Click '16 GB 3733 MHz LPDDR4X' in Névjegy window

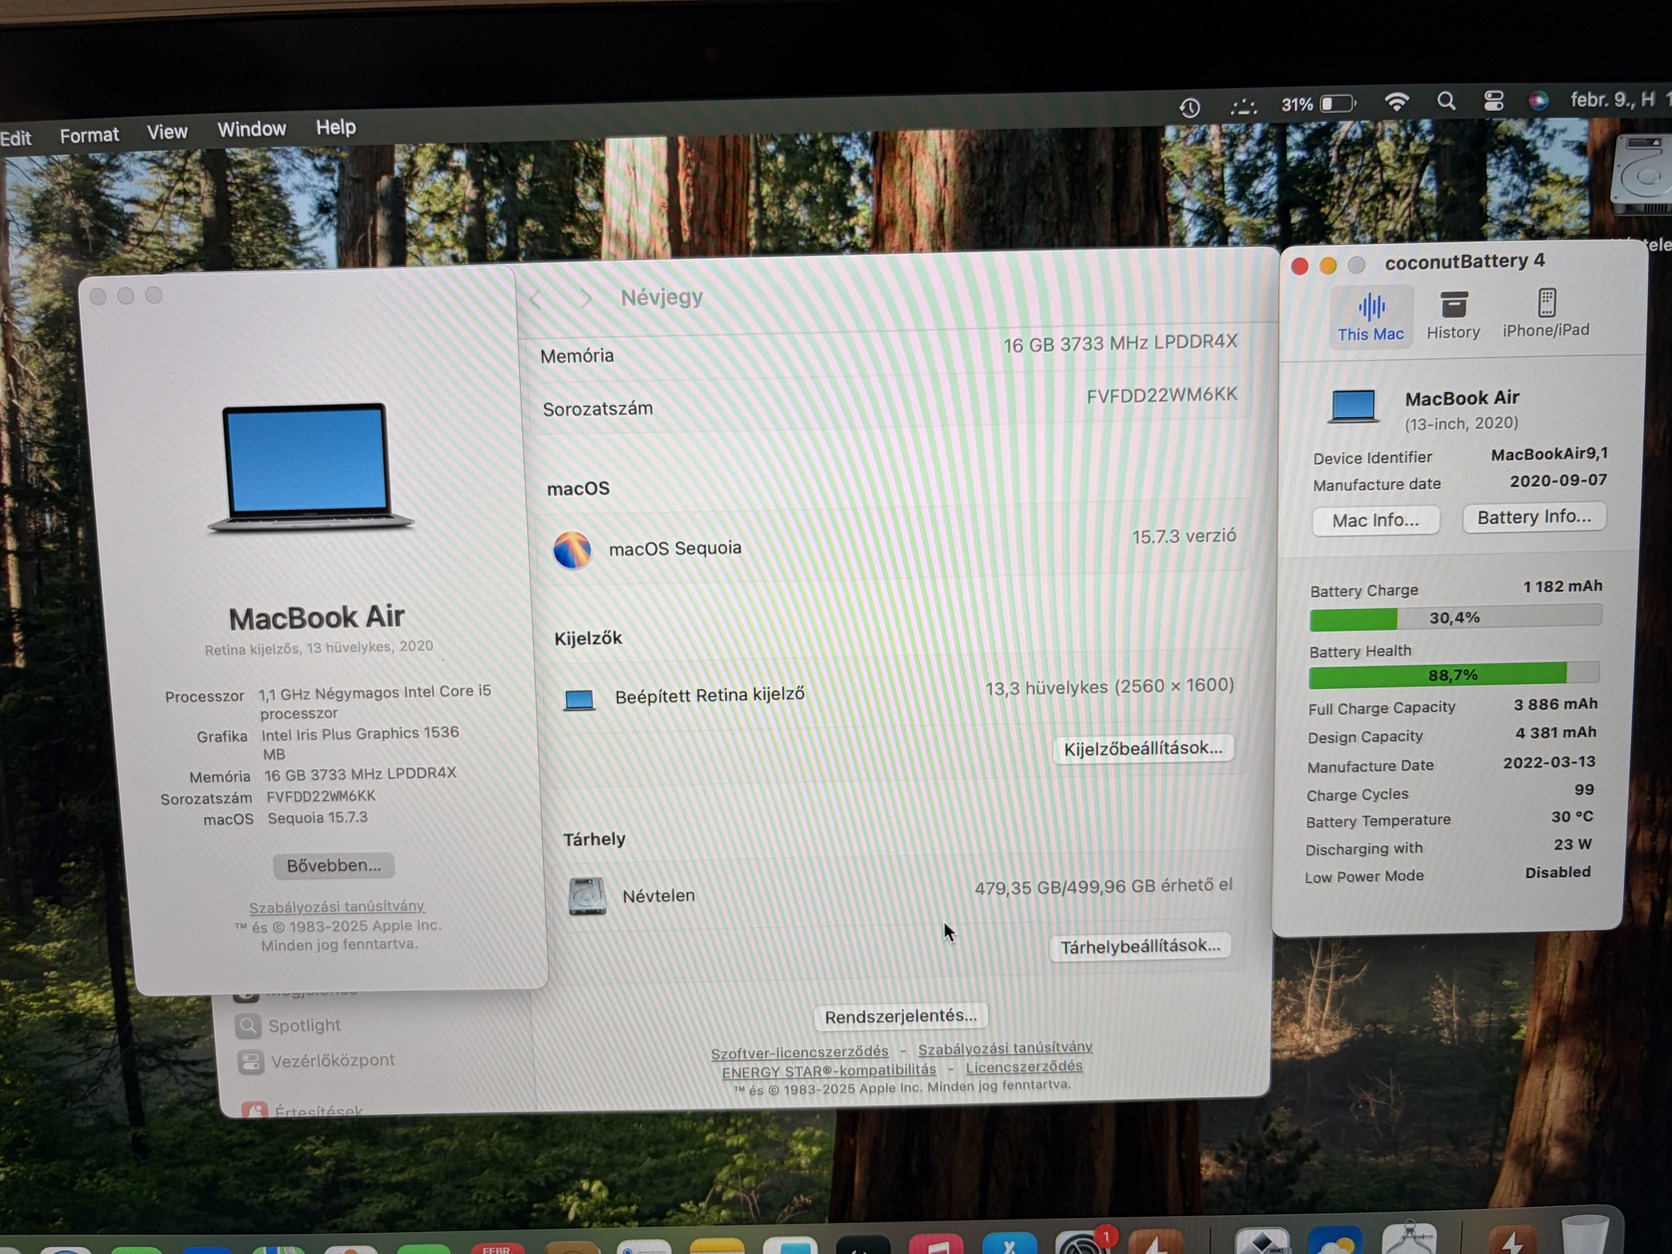[x=1120, y=343]
